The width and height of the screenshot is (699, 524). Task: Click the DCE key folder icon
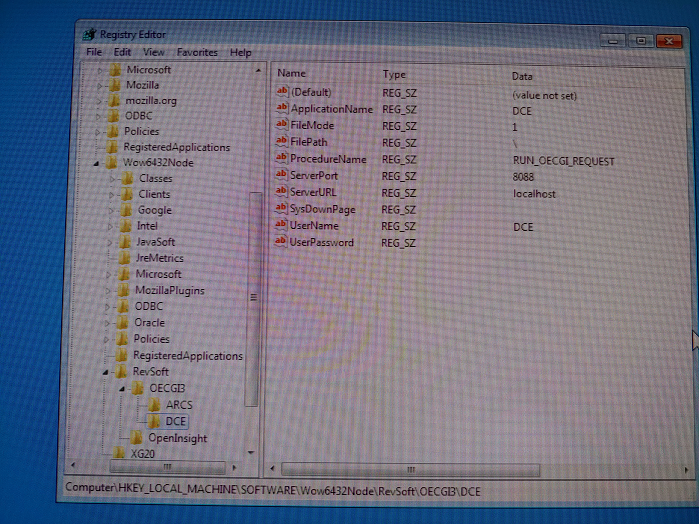coord(154,421)
